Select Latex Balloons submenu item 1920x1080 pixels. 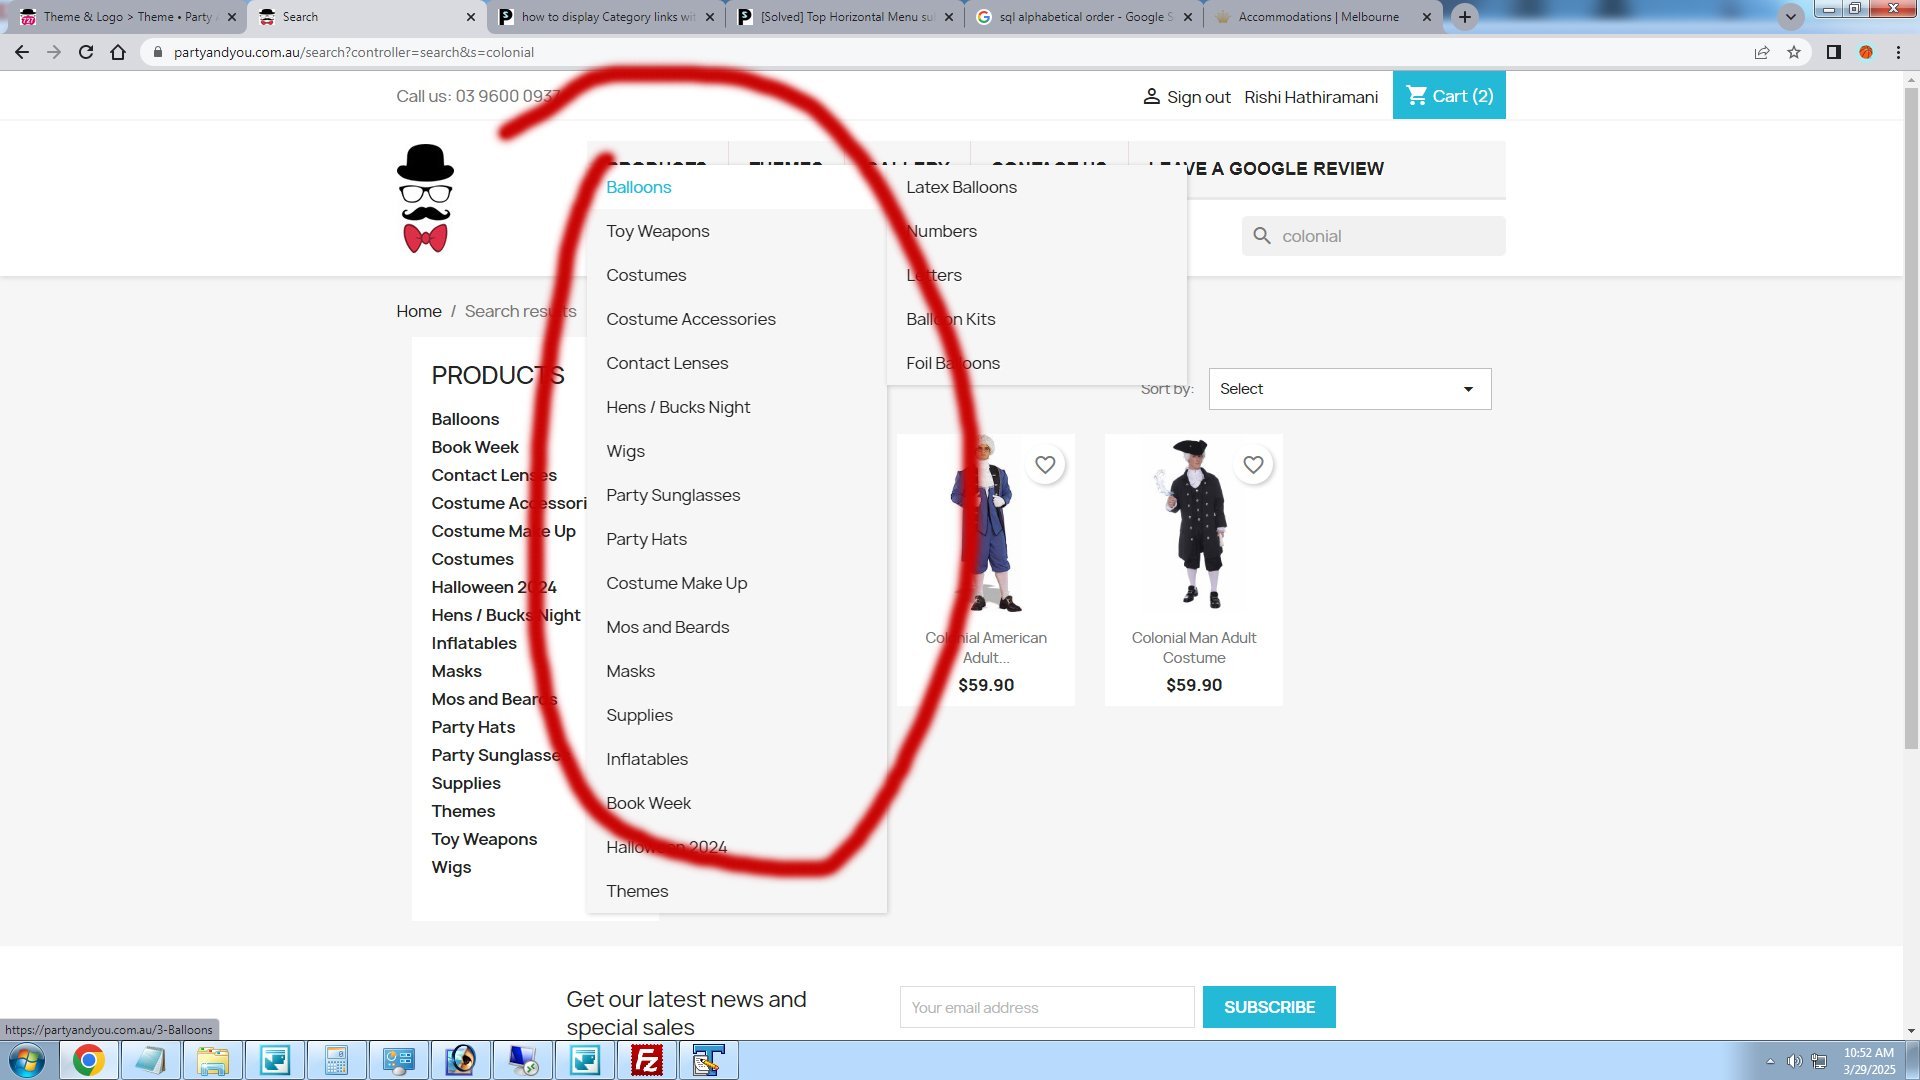point(961,187)
